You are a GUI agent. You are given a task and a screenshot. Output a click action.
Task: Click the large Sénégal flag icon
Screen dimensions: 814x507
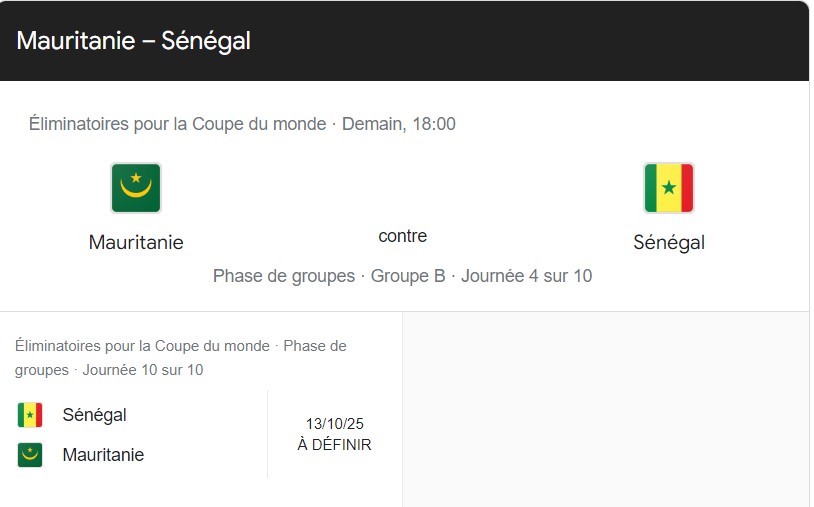click(669, 188)
